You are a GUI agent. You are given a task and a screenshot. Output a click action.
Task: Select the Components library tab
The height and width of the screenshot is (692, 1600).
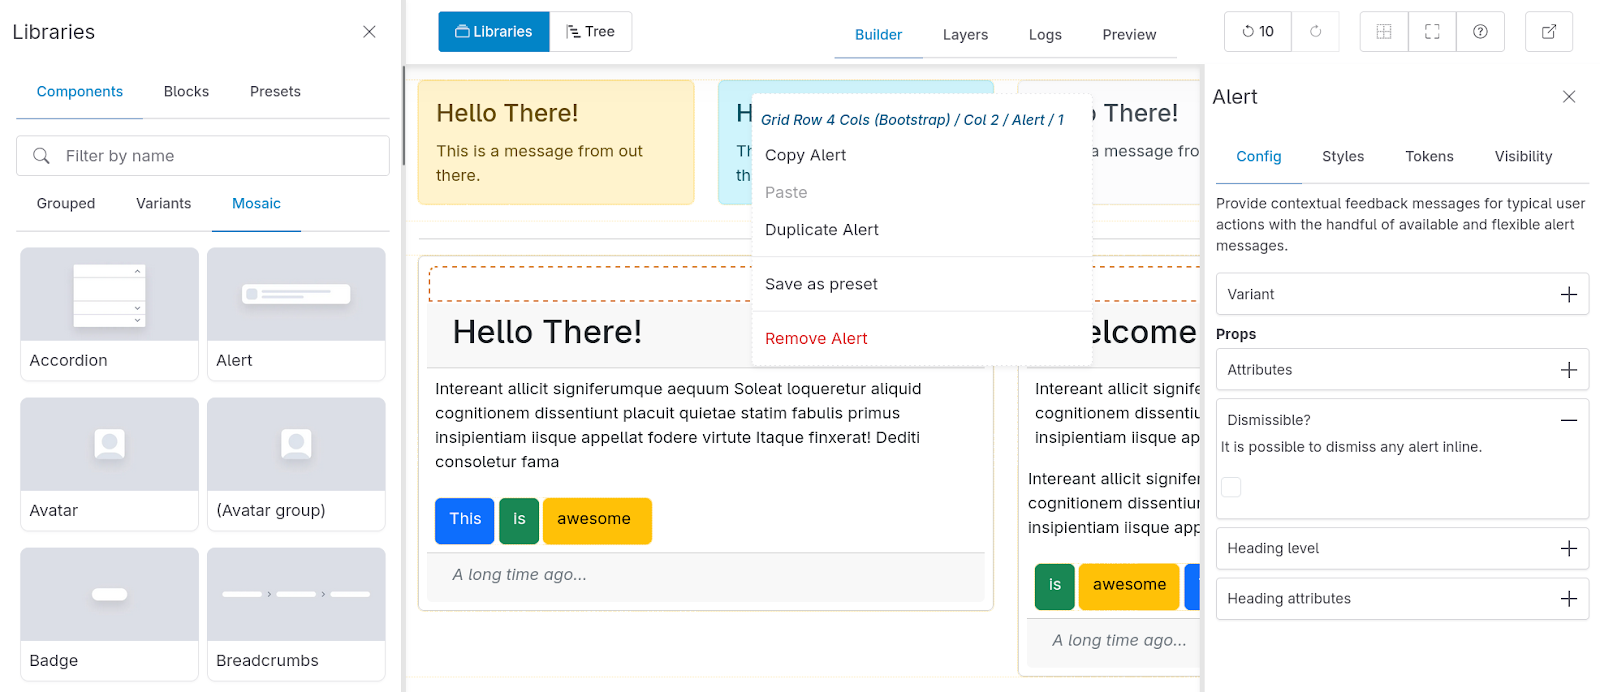click(80, 92)
